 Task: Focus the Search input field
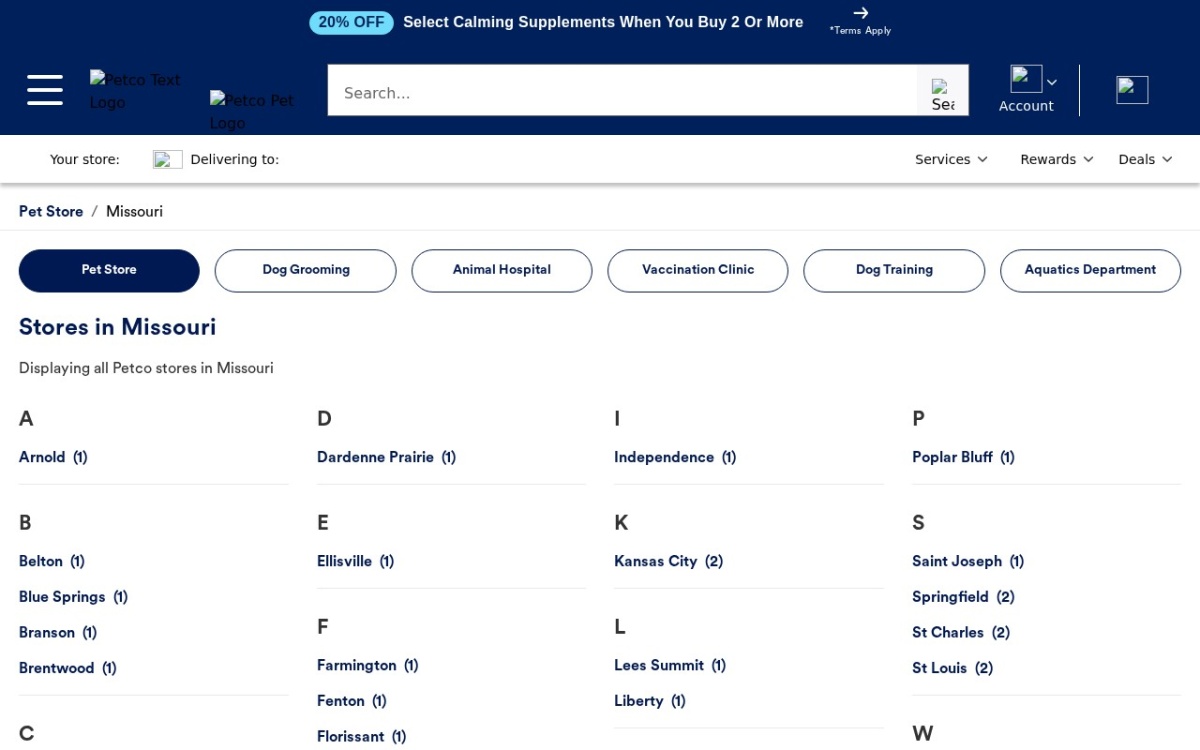[622, 91]
